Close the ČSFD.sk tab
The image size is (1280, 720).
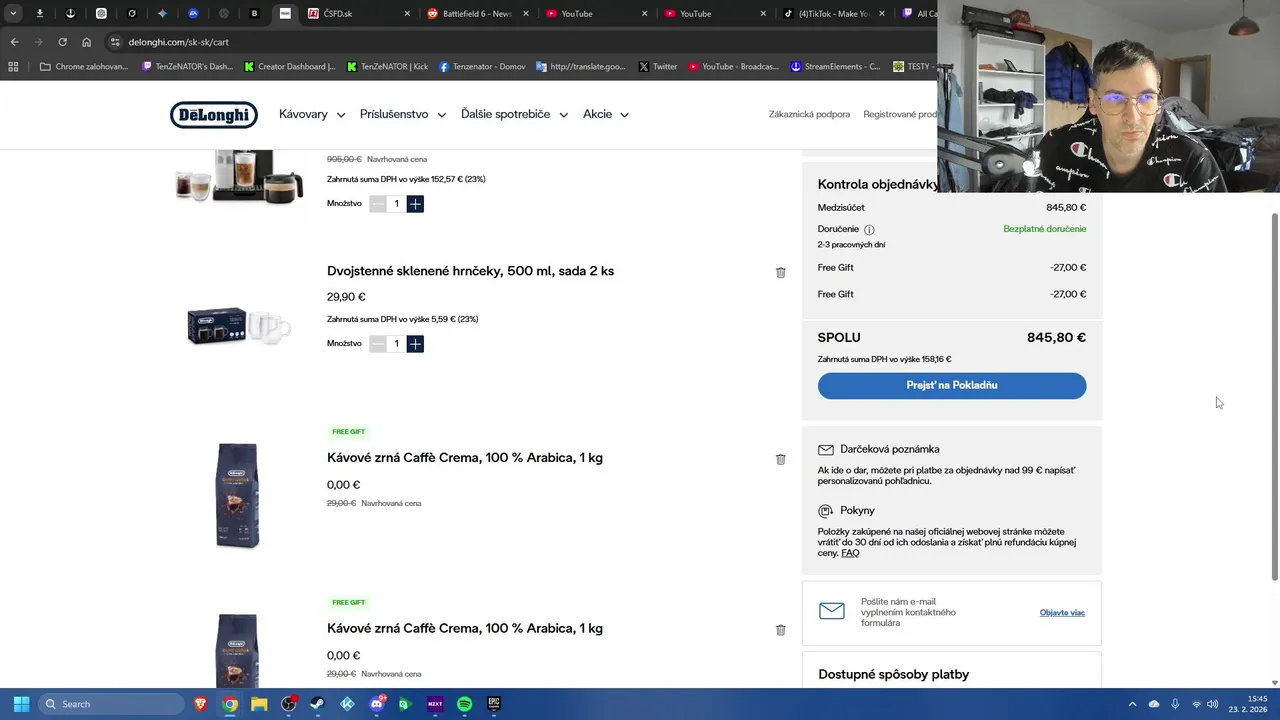click(x=407, y=13)
